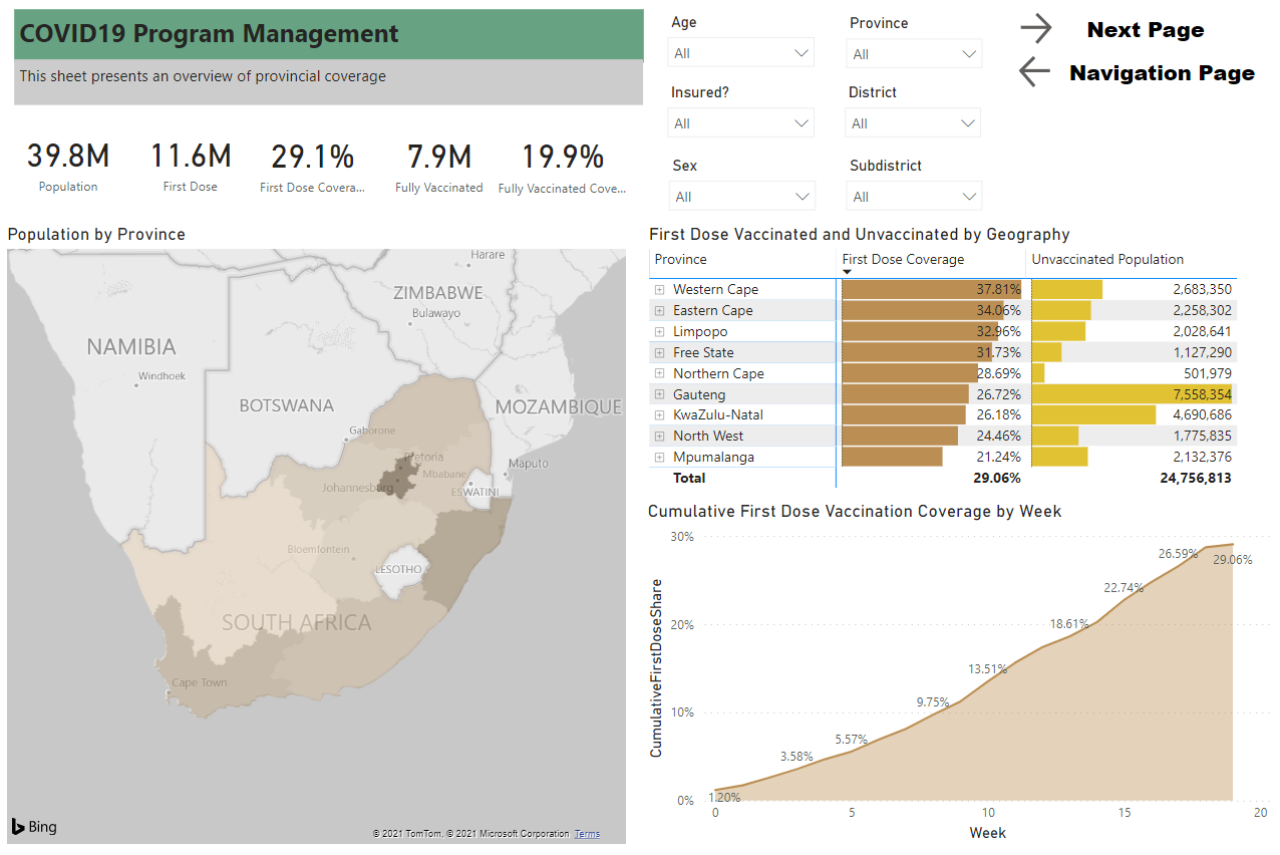Open the Insured? filter dropdown
Image resolution: width=1280 pixels, height=855 pixels.
tap(741, 123)
